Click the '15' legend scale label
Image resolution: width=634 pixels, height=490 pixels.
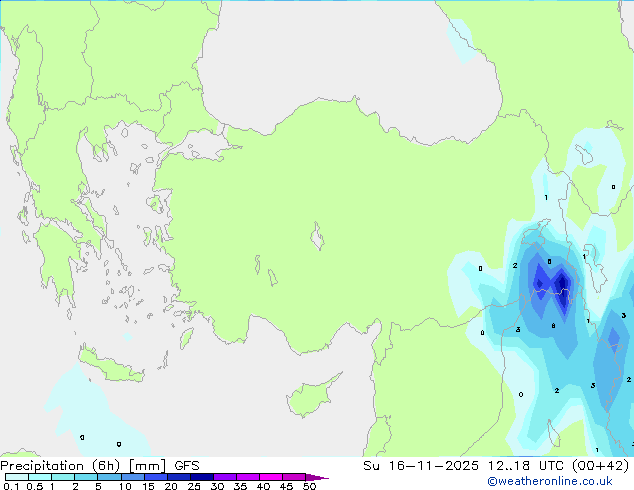tap(148, 486)
